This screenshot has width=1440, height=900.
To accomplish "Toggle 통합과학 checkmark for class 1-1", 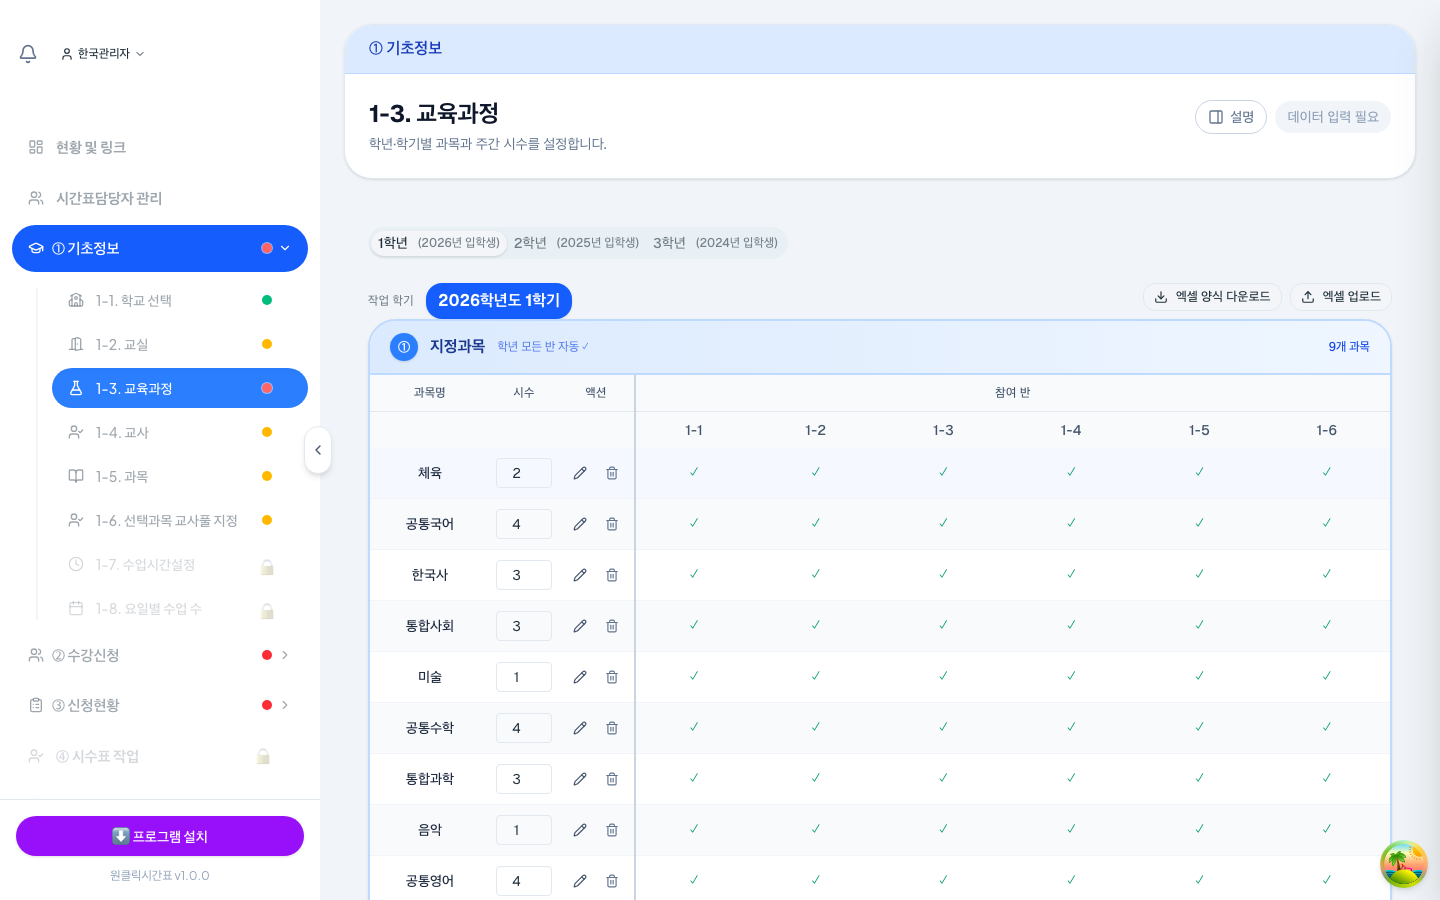I will pyautogui.click(x=694, y=778).
